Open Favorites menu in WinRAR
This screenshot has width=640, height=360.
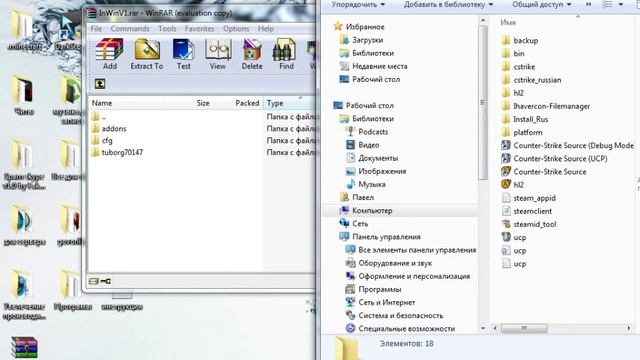point(199,29)
